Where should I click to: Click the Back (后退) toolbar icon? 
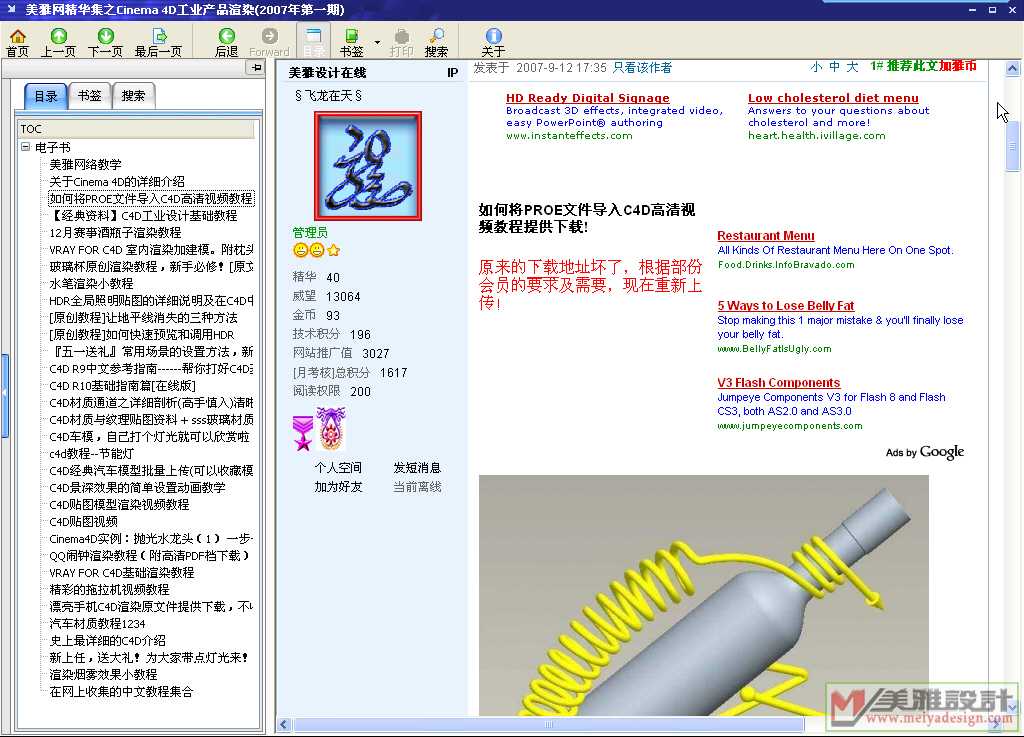pyautogui.click(x=227, y=42)
